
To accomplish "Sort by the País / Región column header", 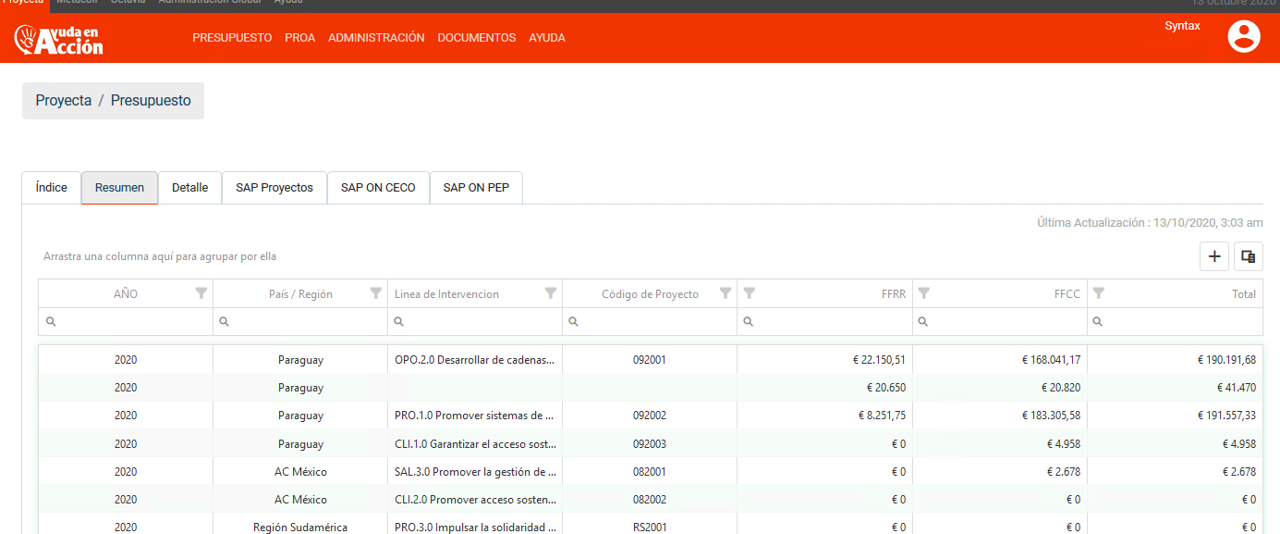I will tap(300, 294).
